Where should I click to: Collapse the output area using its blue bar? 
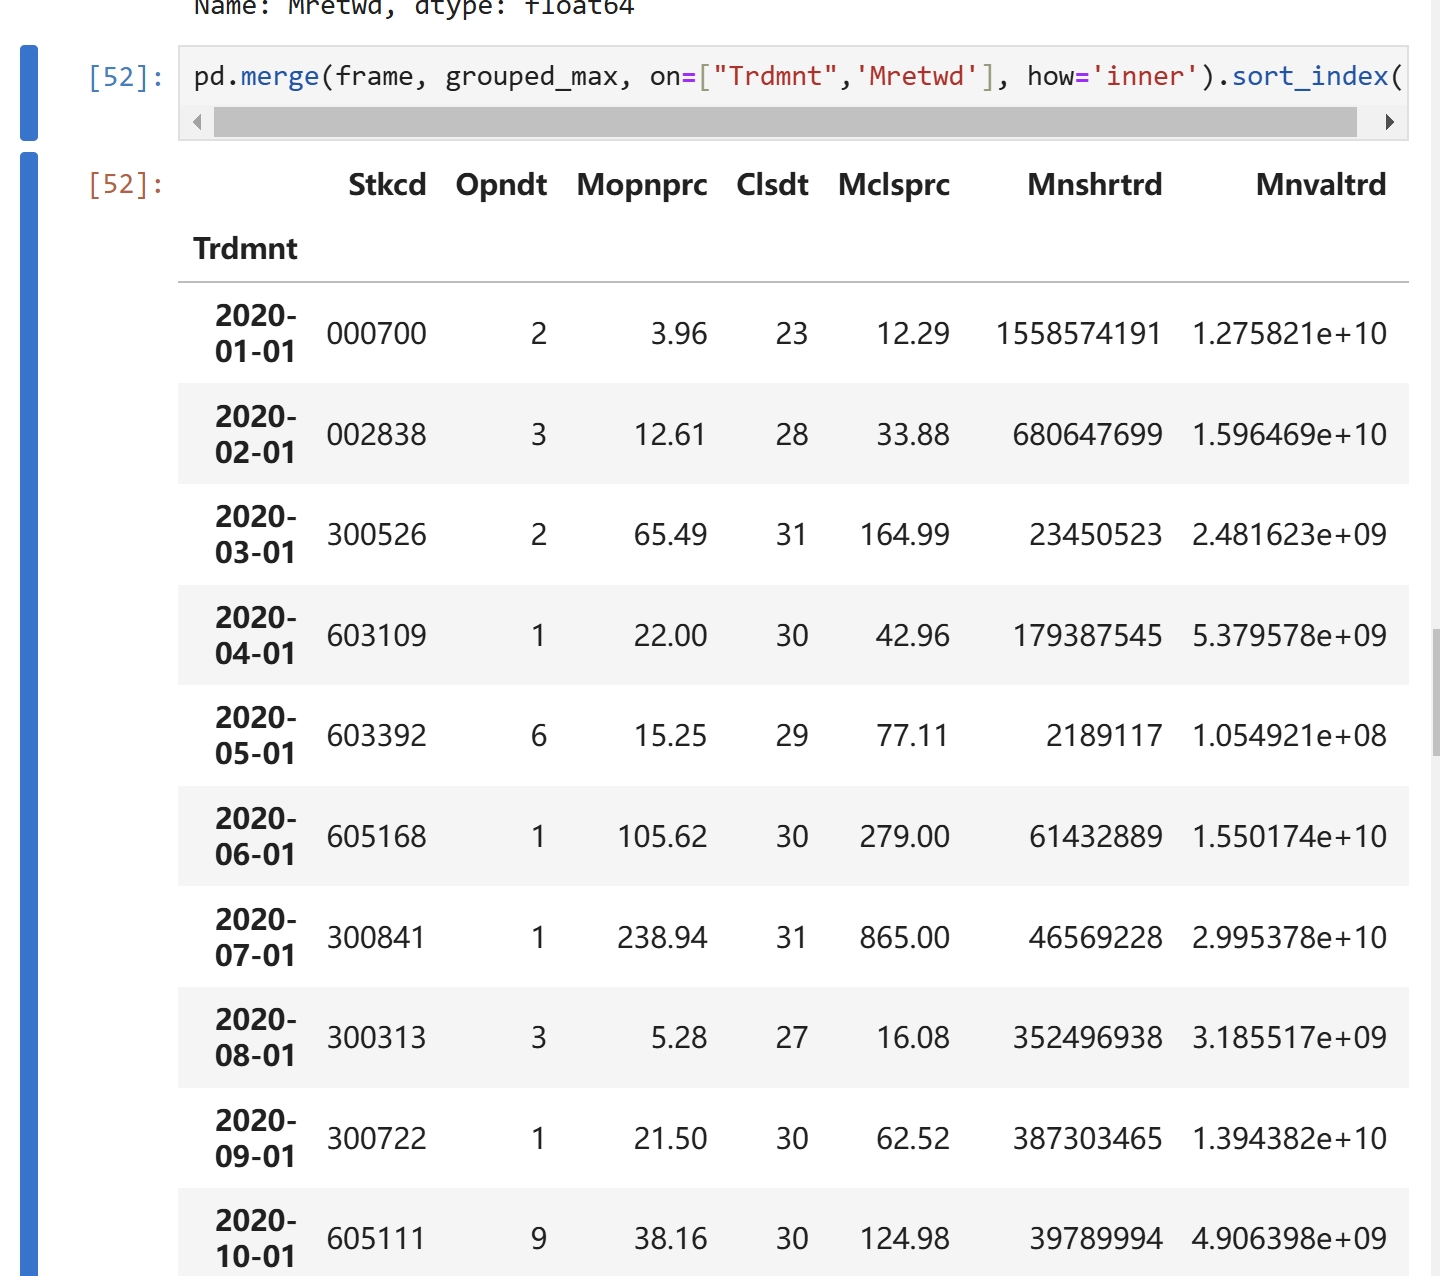coord(29,700)
